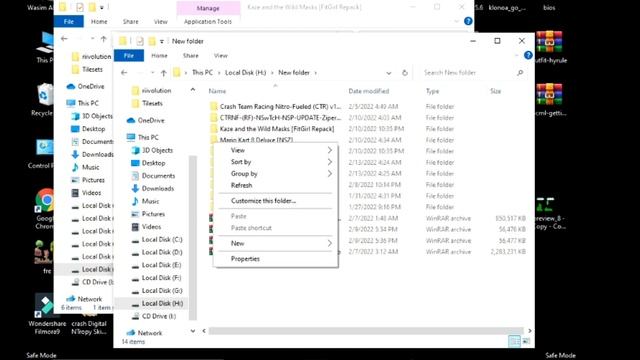Click This PC breadcrumb in address bar
The height and width of the screenshot is (360, 640).
click(x=202, y=73)
